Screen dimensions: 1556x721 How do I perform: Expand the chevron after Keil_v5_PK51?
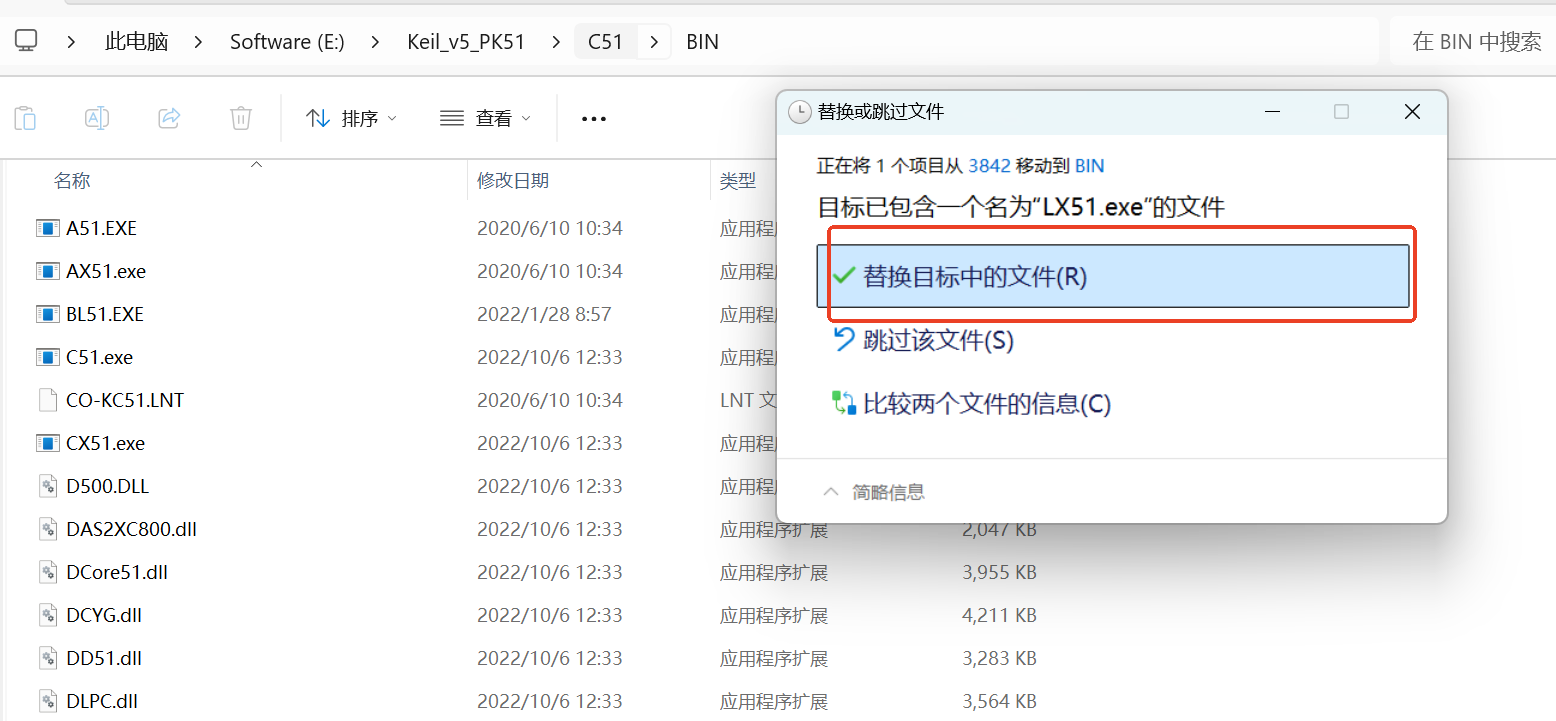pyautogui.click(x=555, y=42)
